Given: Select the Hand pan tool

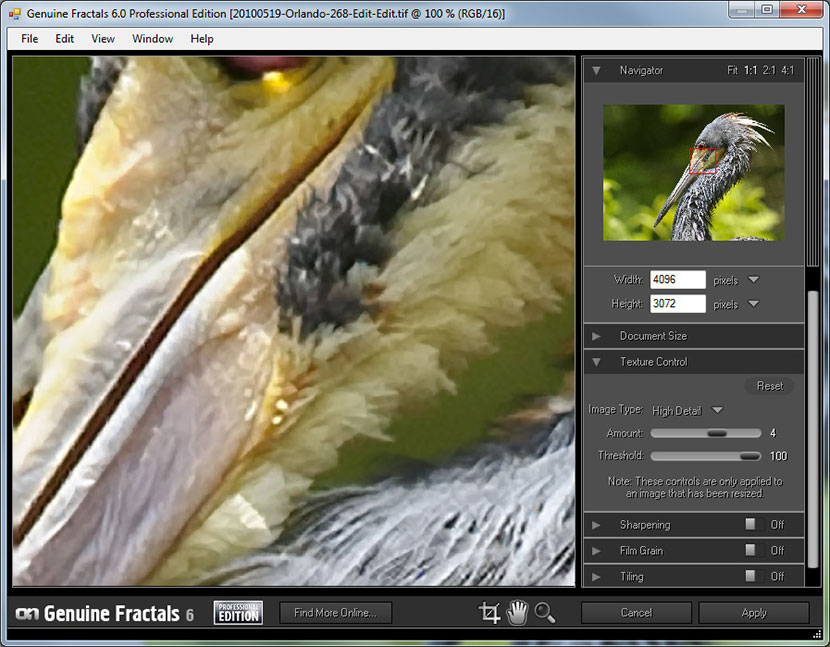Looking at the screenshot, I should (x=517, y=613).
